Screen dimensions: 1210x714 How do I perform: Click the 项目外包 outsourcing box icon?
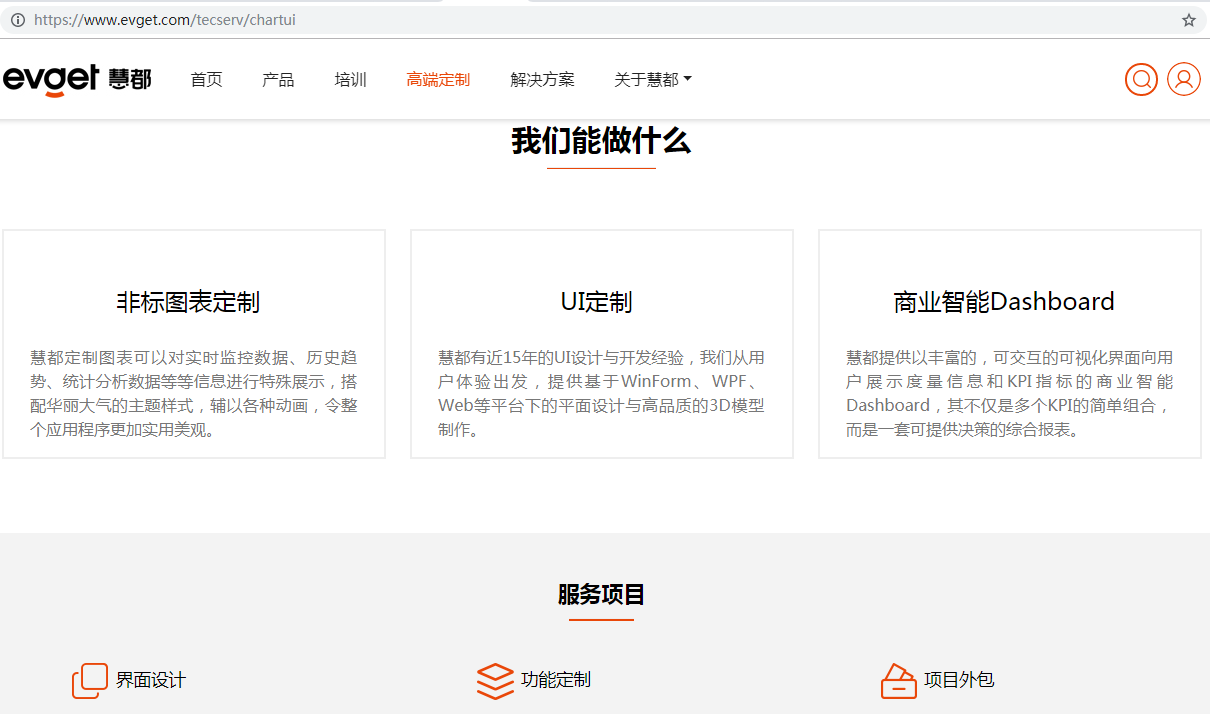click(x=899, y=680)
